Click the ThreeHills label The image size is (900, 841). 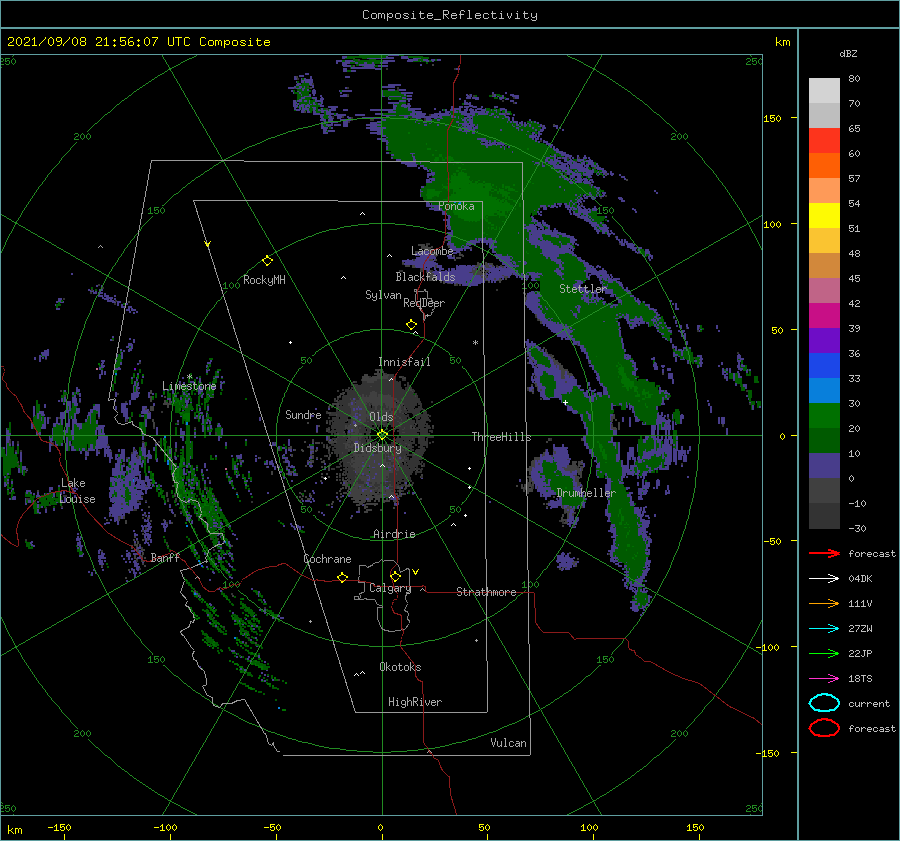click(501, 437)
